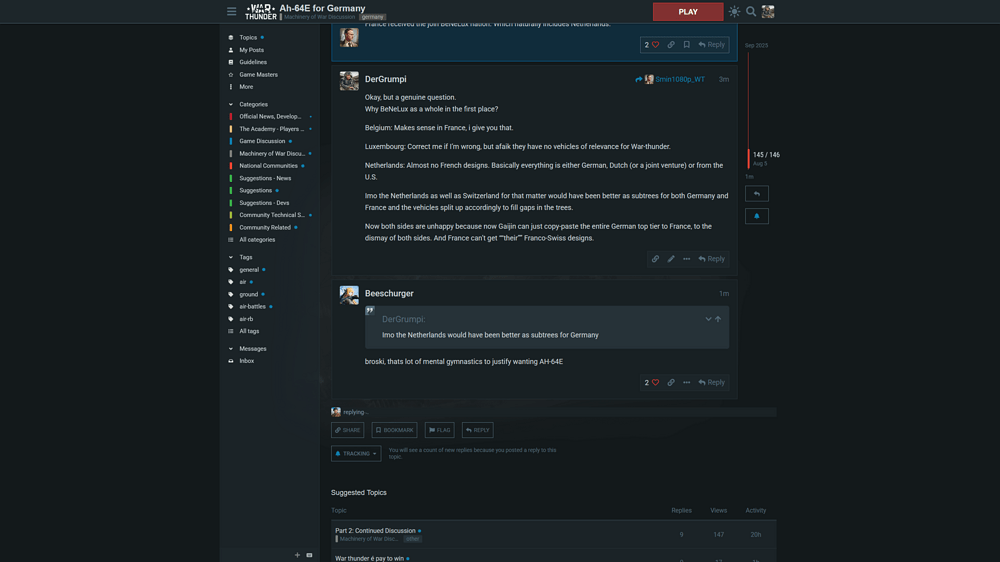Select the general tag
Screen dimensions: 1000x562
pyautogui.click(x=249, y=270)
